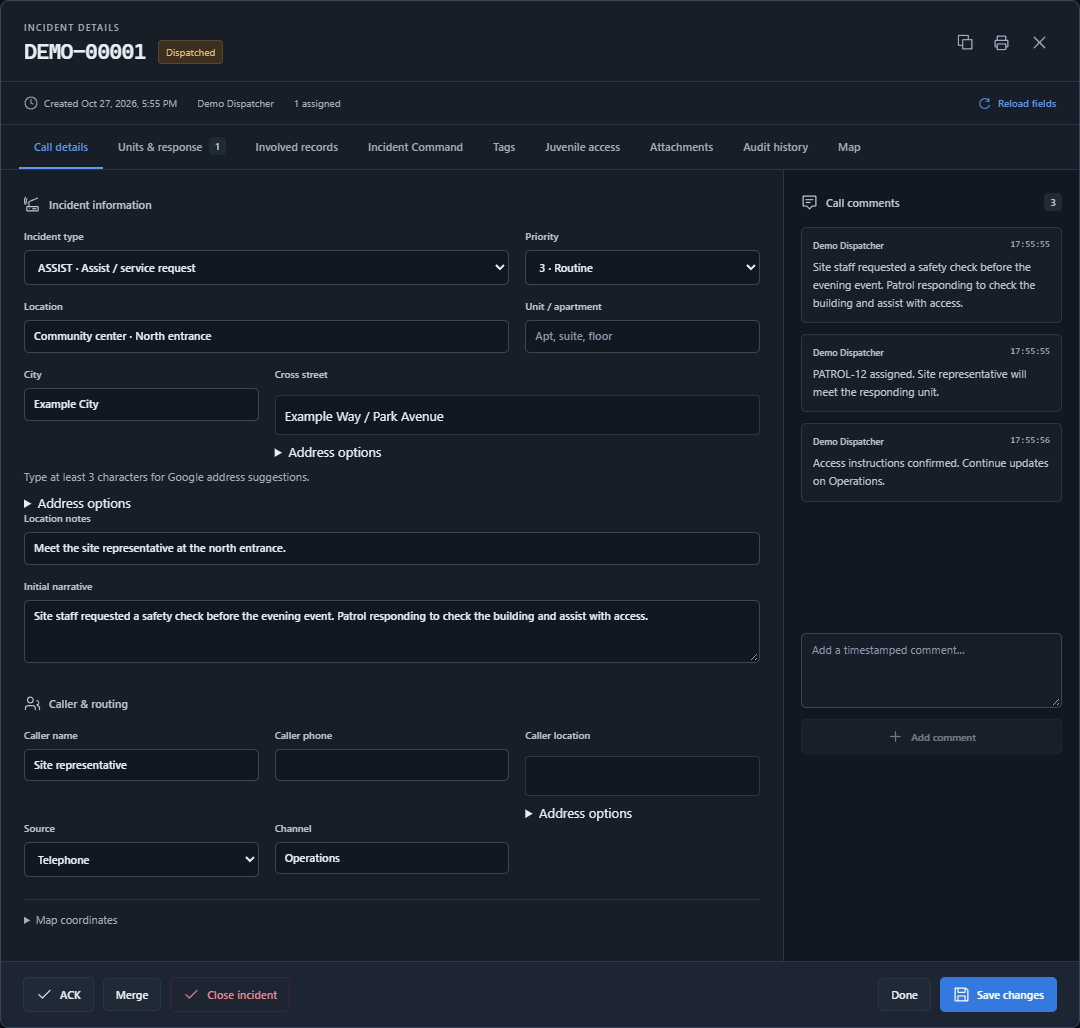This screenshot has width=1080, height=1028.
Task: Open the Attachments tab
Action: [681, 147]
